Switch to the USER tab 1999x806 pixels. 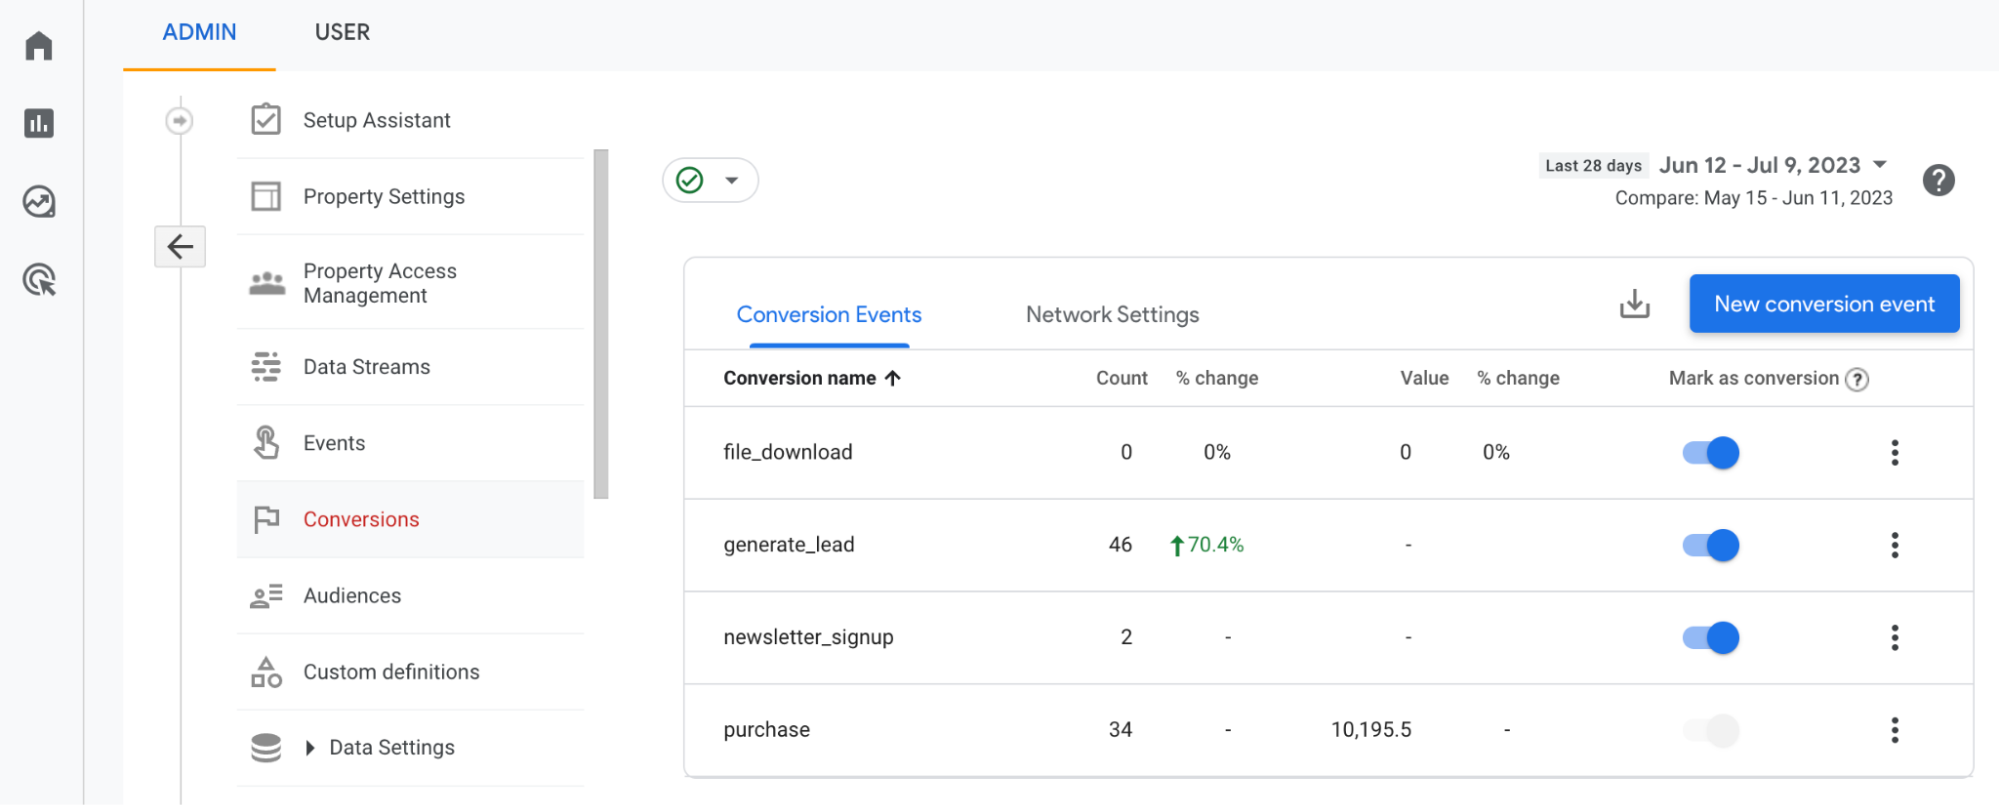(x=342, y=33)
